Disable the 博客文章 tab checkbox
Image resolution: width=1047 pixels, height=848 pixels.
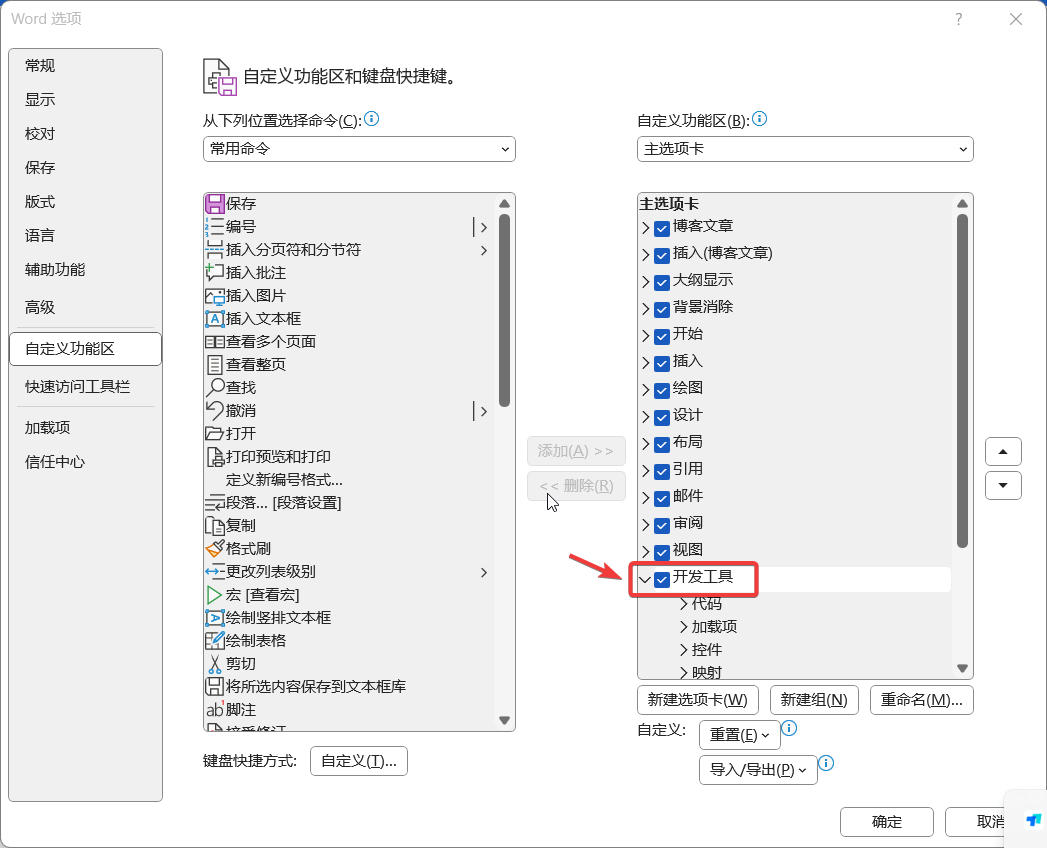661,227
